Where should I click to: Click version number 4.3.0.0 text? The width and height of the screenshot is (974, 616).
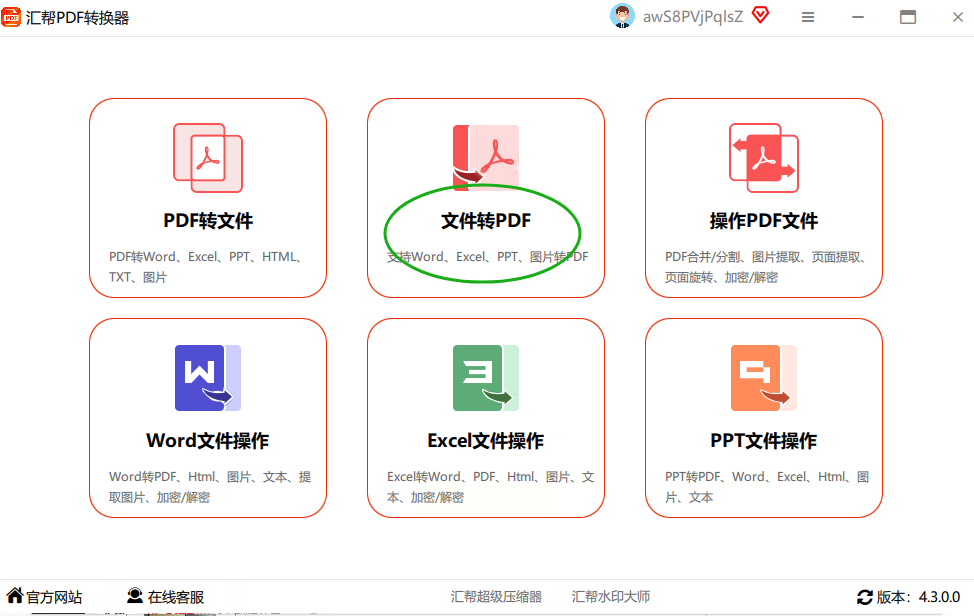pos(939,597)
